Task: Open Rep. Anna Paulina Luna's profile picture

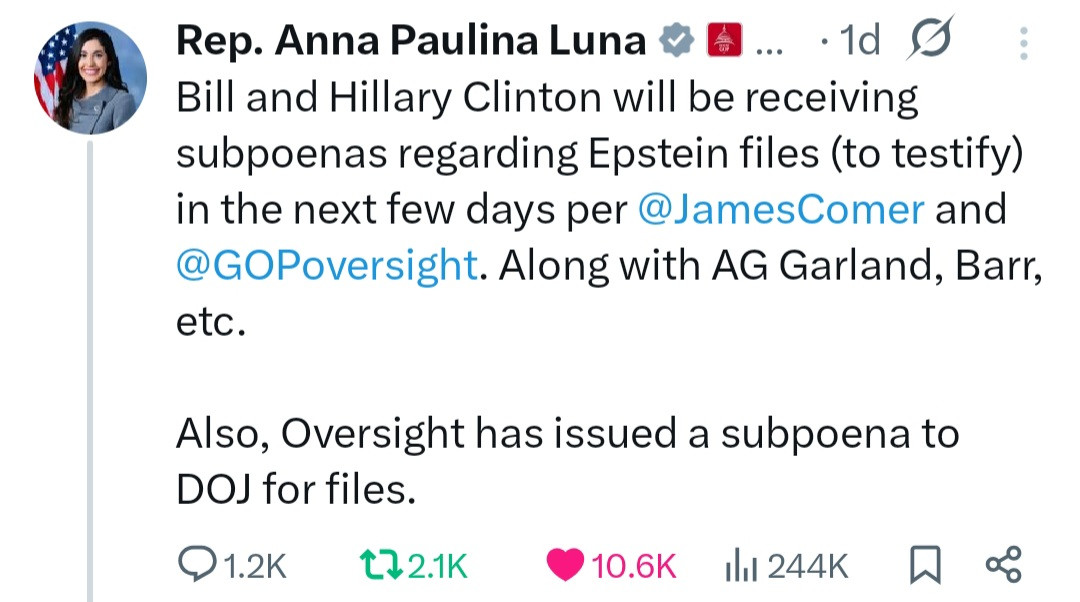Action: pyautogui.click(x=90, y=78)
